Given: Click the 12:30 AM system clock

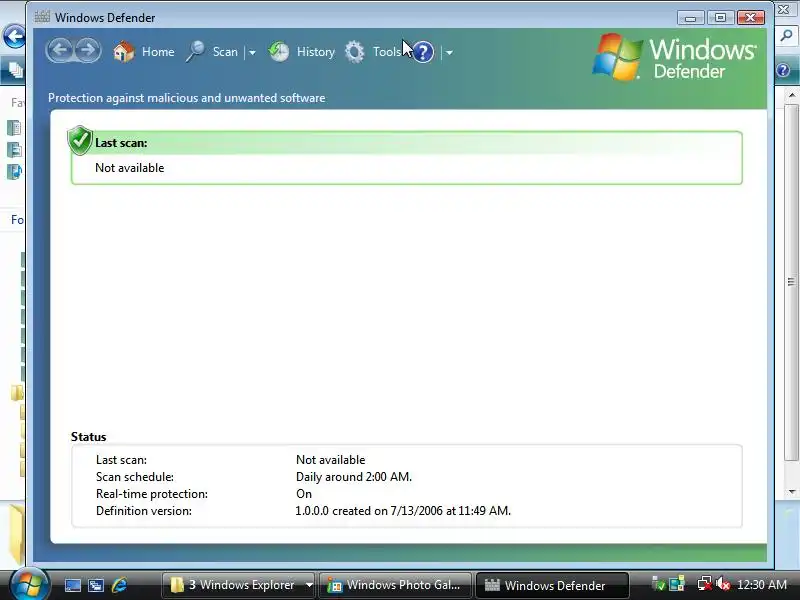Looking at the screenshot, I should [762, 585].
